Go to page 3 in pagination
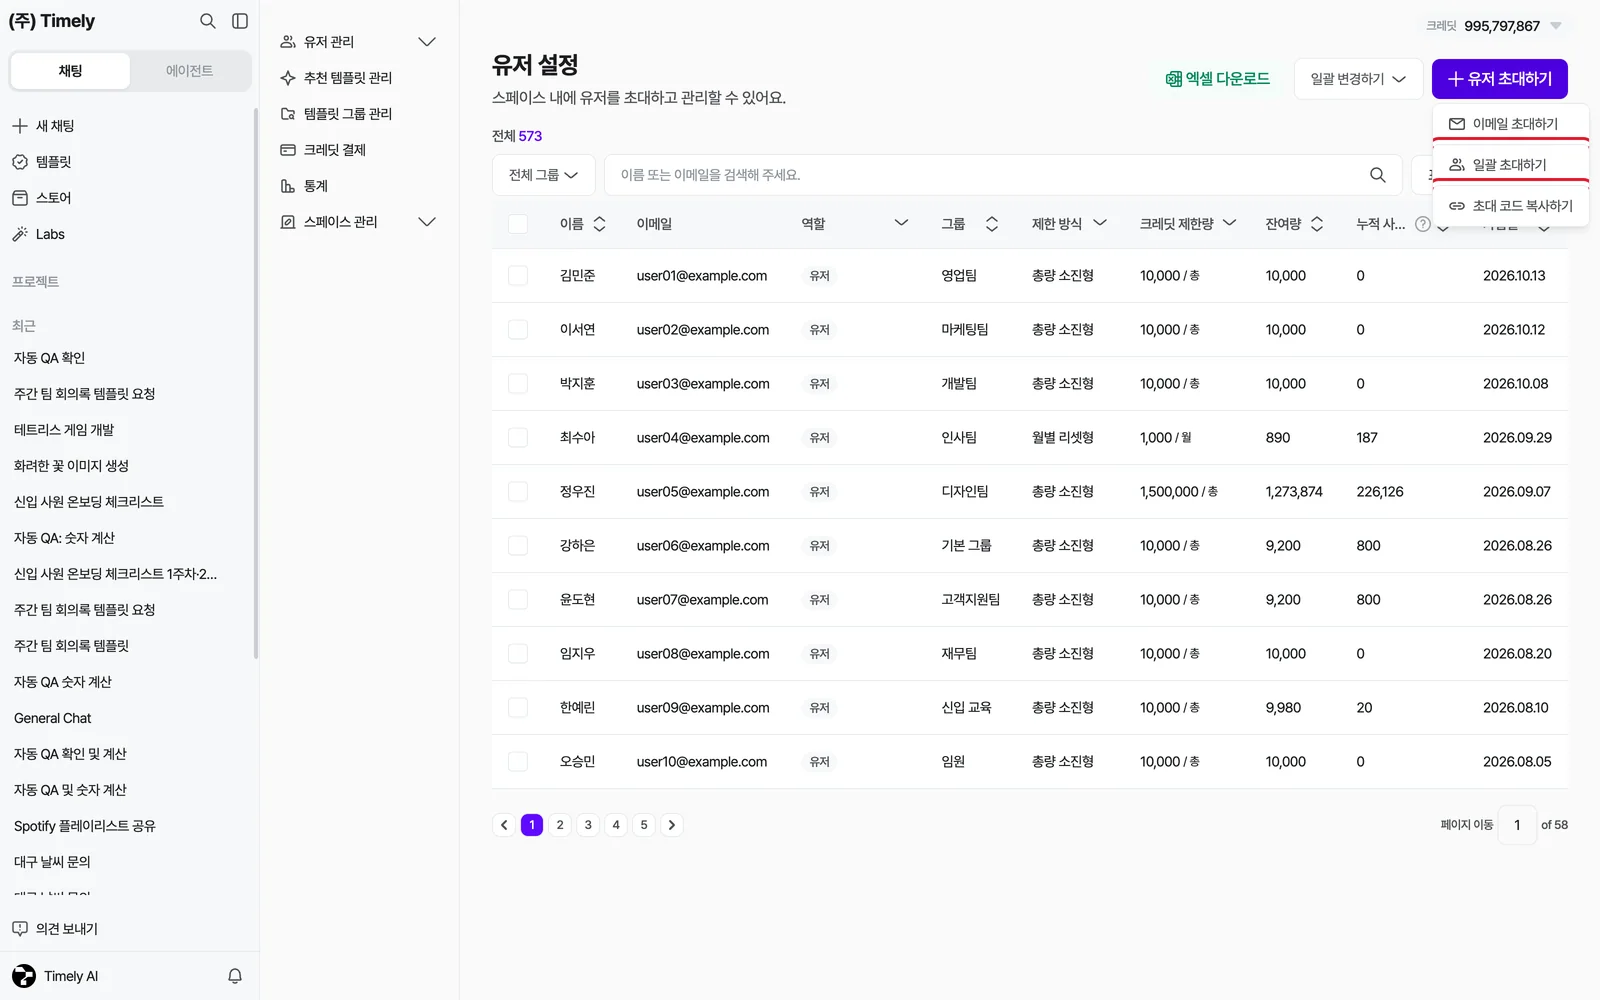The image size is (1600, 1000). 588,825
